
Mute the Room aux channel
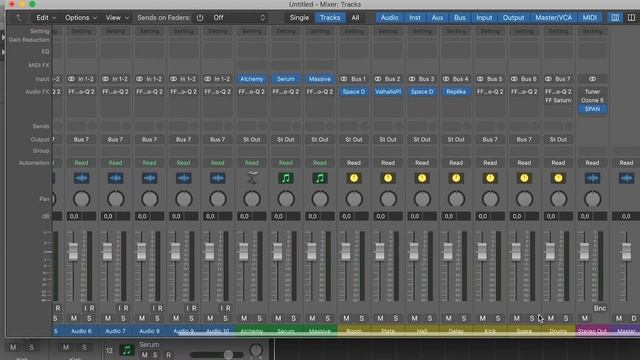346,318
